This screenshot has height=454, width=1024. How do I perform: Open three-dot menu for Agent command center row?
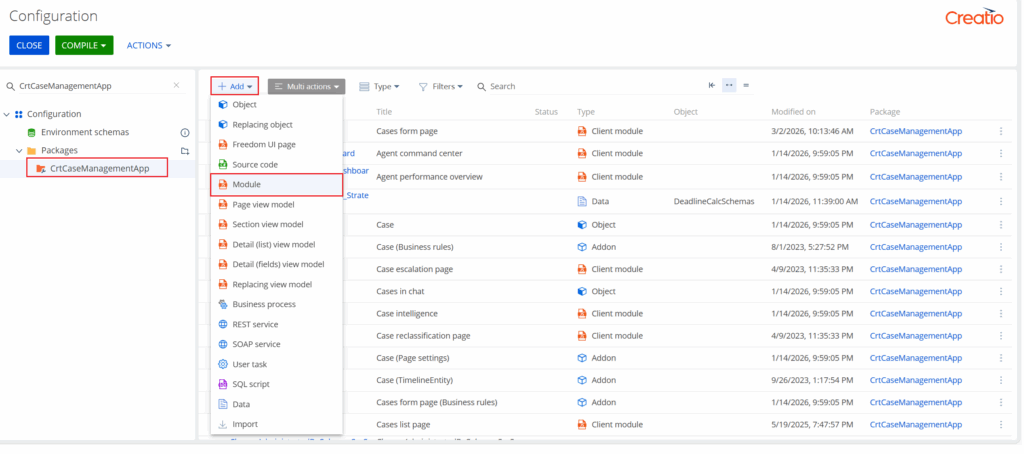point(1001,153)
